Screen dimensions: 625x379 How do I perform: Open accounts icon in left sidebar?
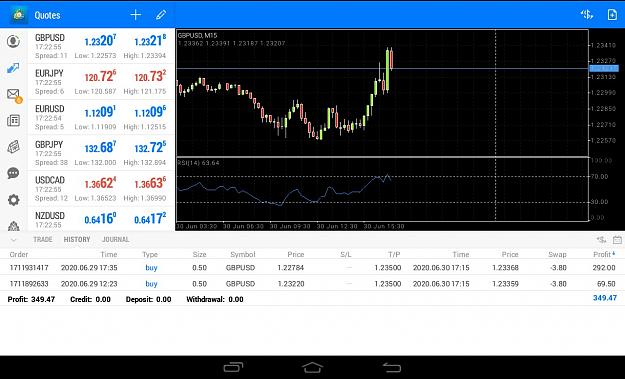pos(14,41)
